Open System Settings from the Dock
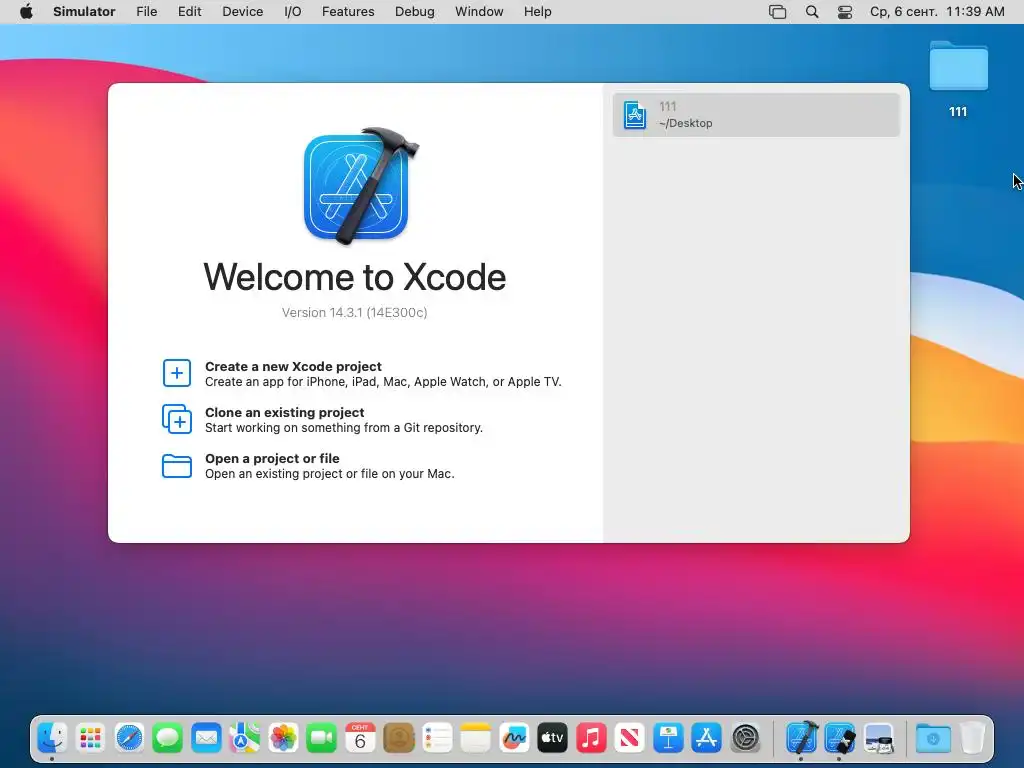This screenshot has width=1024, height=768. point(745,739)
